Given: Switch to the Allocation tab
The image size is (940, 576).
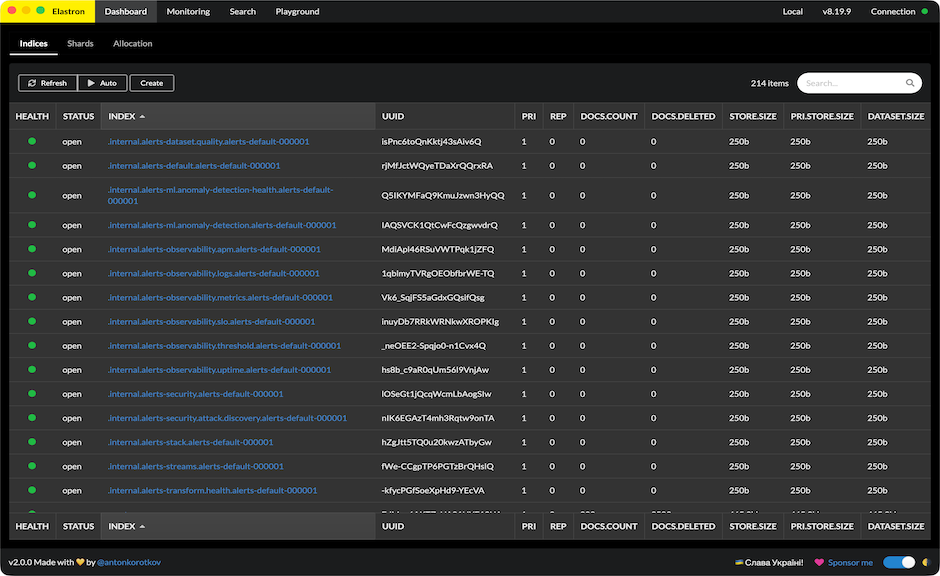Looking at the screenshot, I should click(132, 44).
